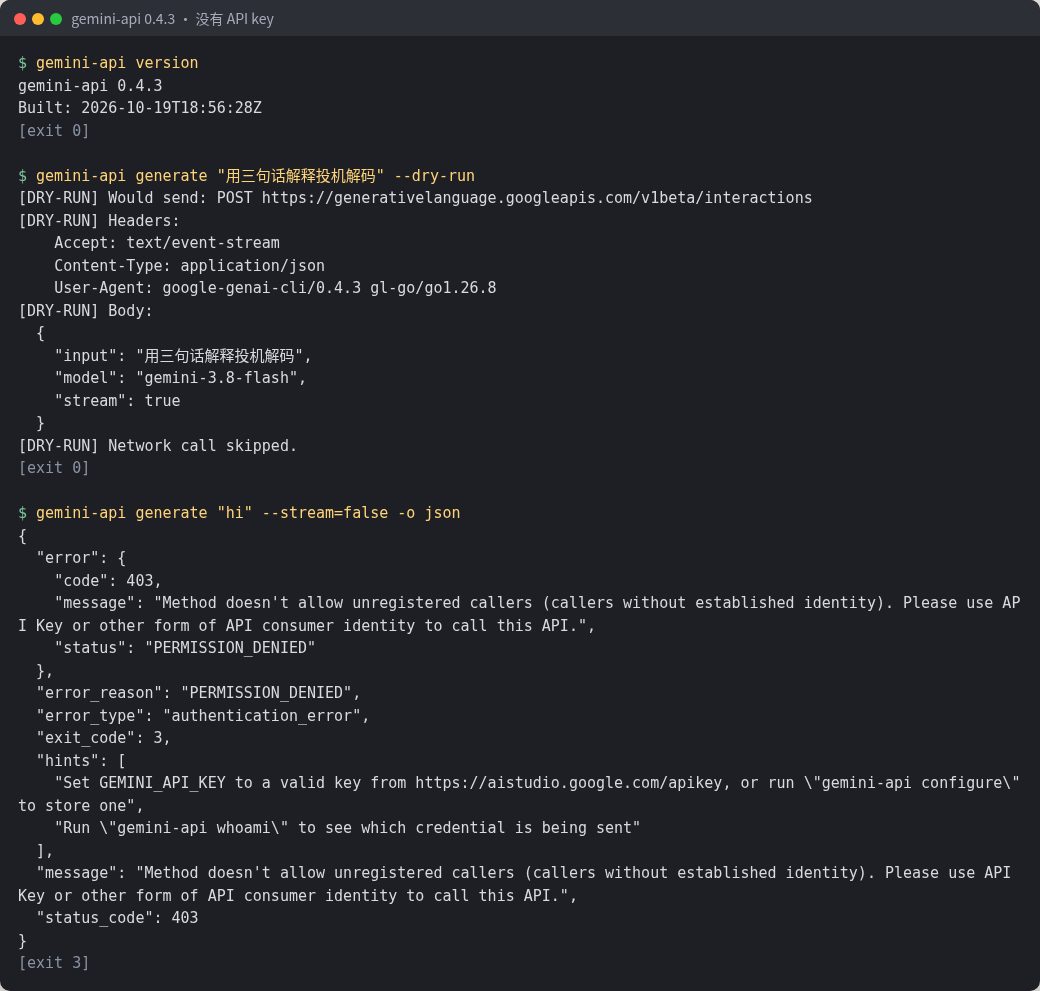
Task: Click the '"error_type": "authentication_error"' line
Action: click(x=203, y=716)
